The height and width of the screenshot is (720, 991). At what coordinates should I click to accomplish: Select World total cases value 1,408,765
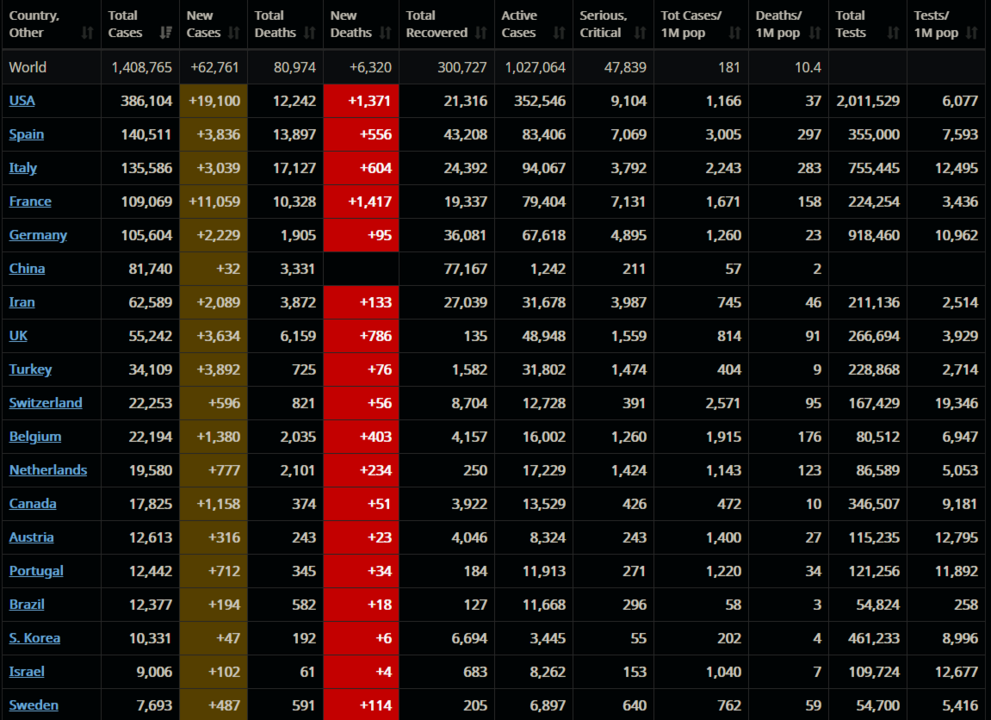[142, 67]
